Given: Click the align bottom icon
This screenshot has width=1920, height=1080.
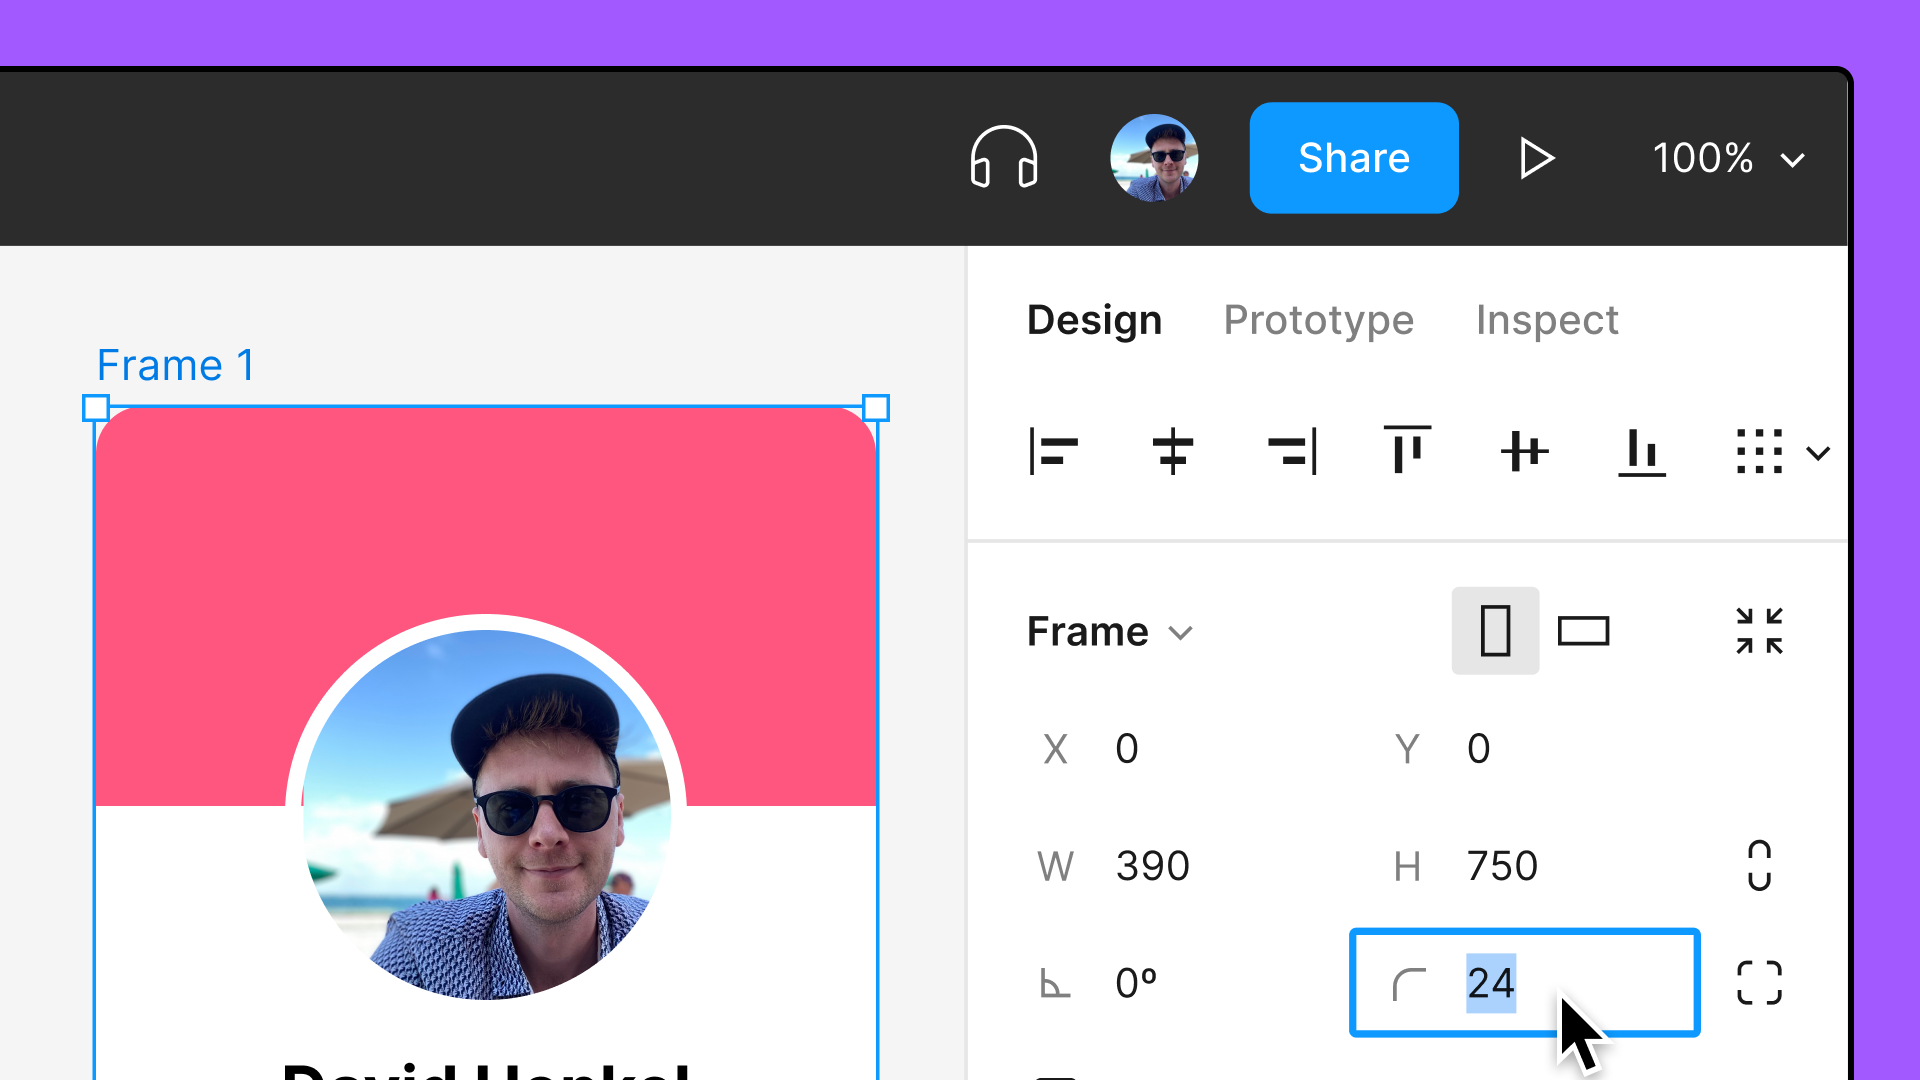Looking at the screenshot, I should point(1642,452).
